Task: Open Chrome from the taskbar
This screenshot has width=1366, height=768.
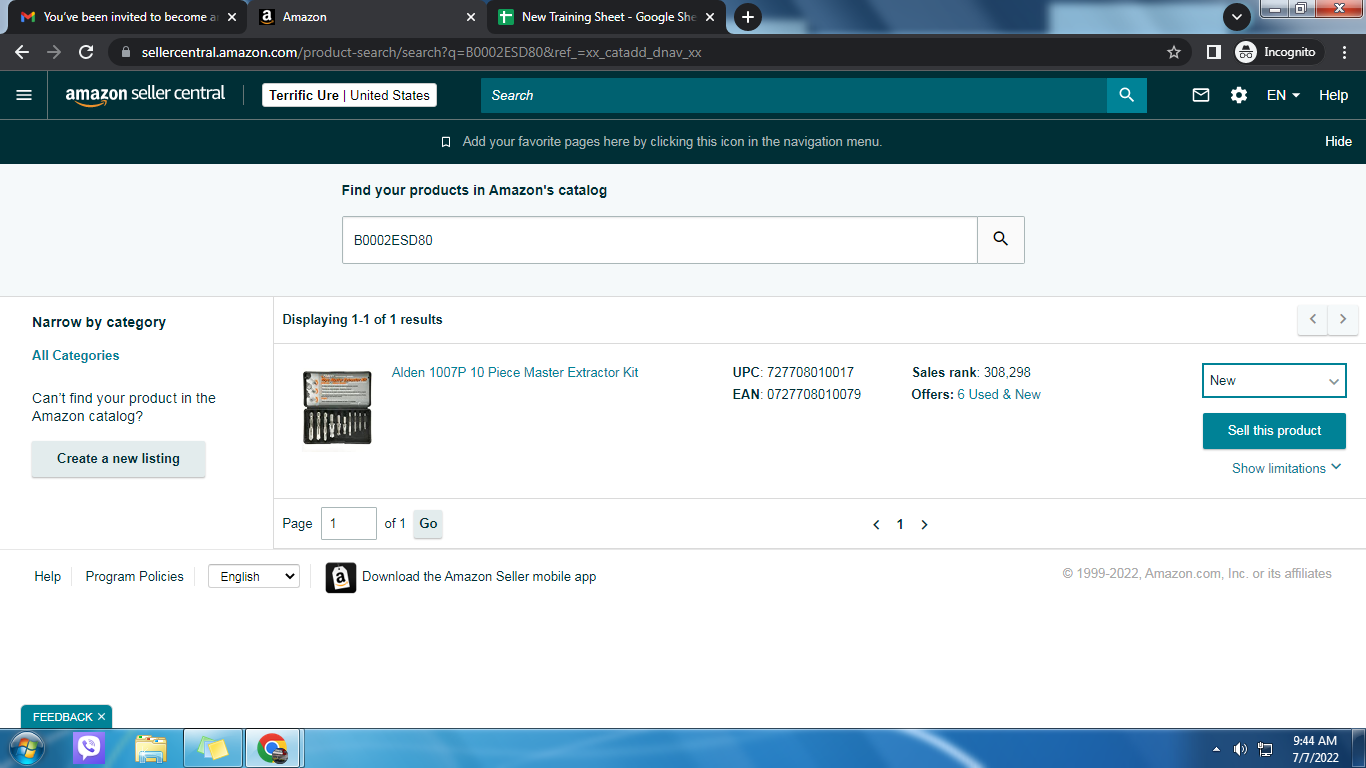Action: tap(273, 748)
